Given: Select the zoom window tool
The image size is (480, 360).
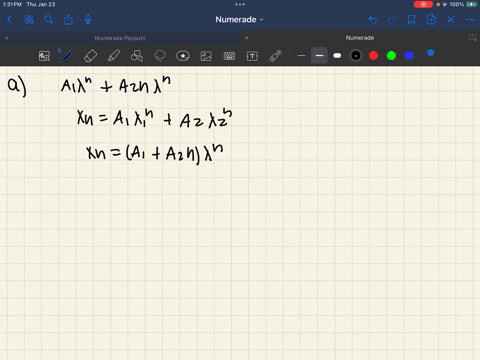Looking at the screenshot, I should [44, 56].
